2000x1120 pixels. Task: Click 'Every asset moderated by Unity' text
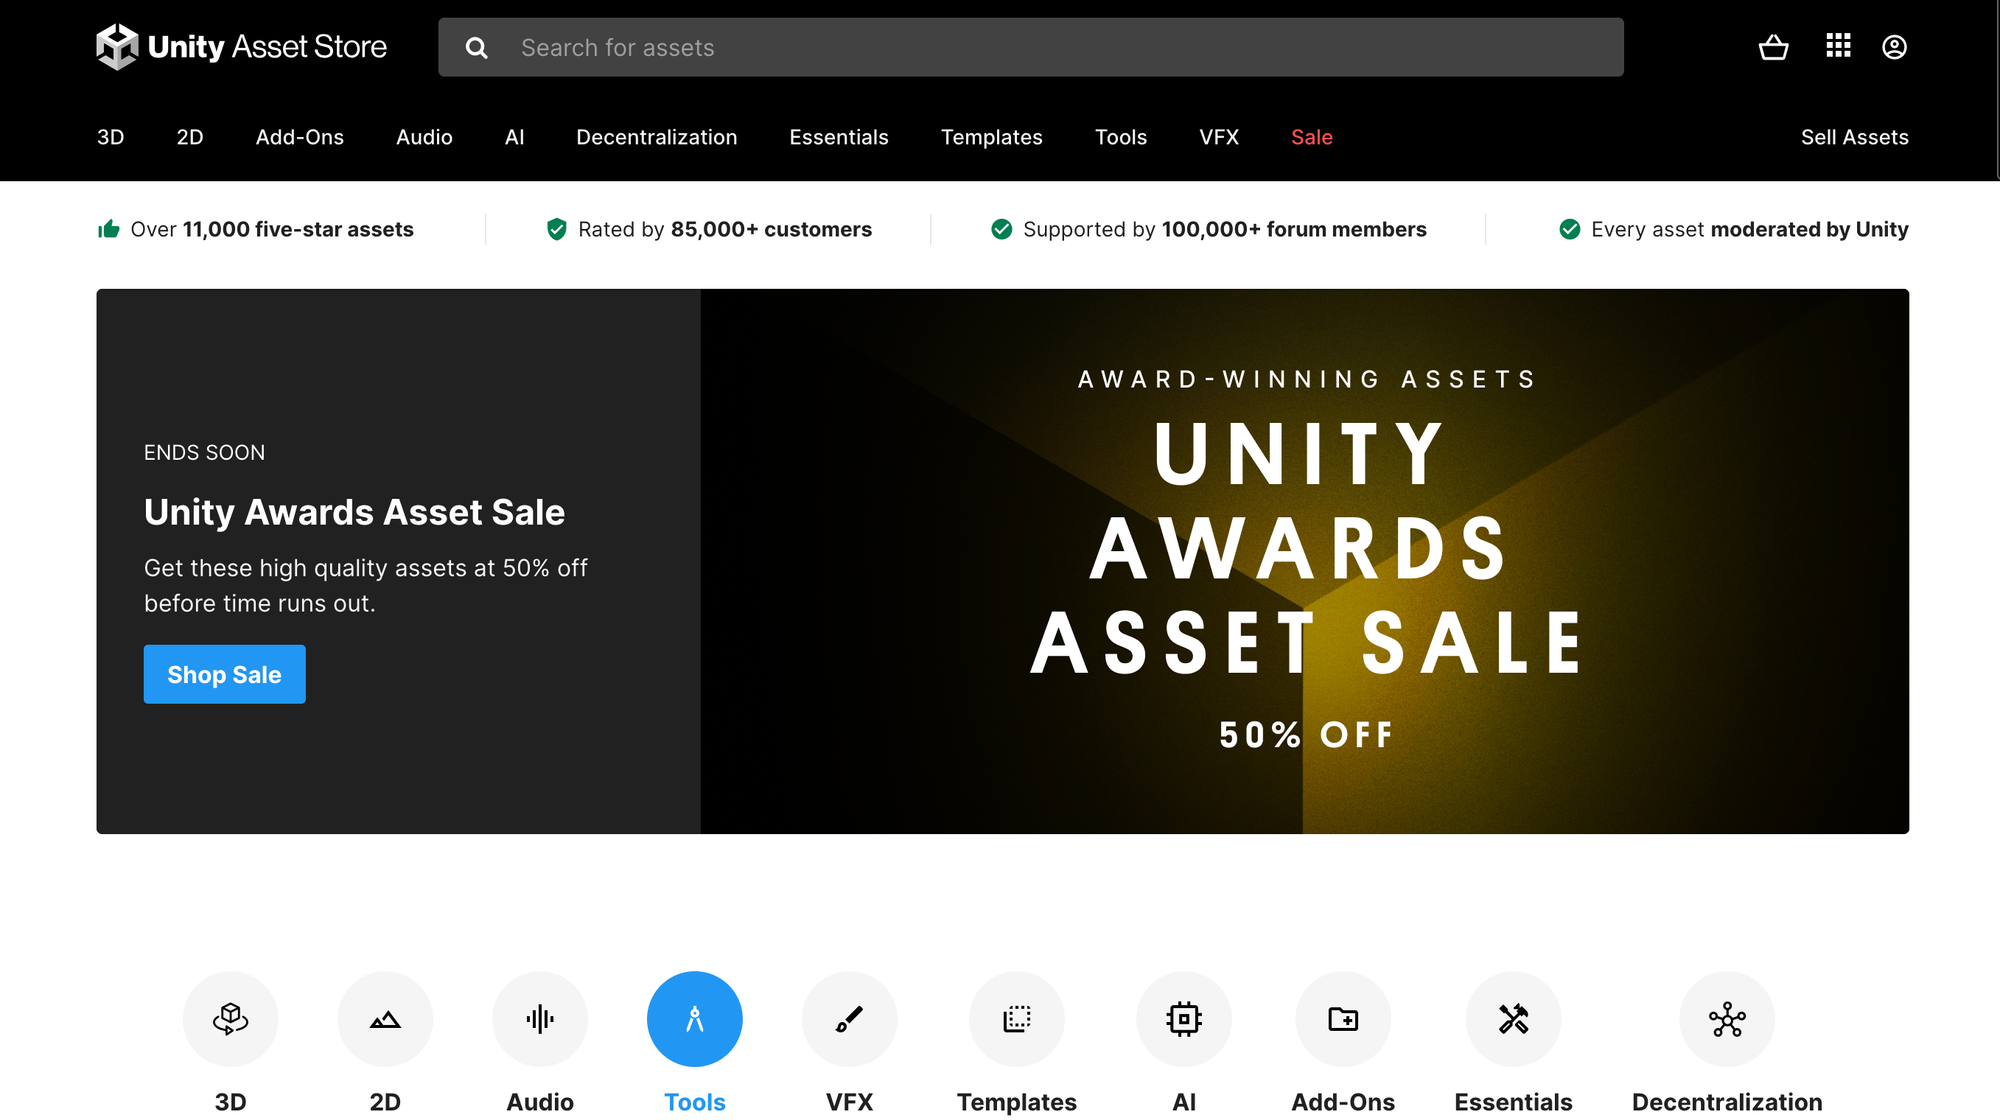tap(1750, 229)
